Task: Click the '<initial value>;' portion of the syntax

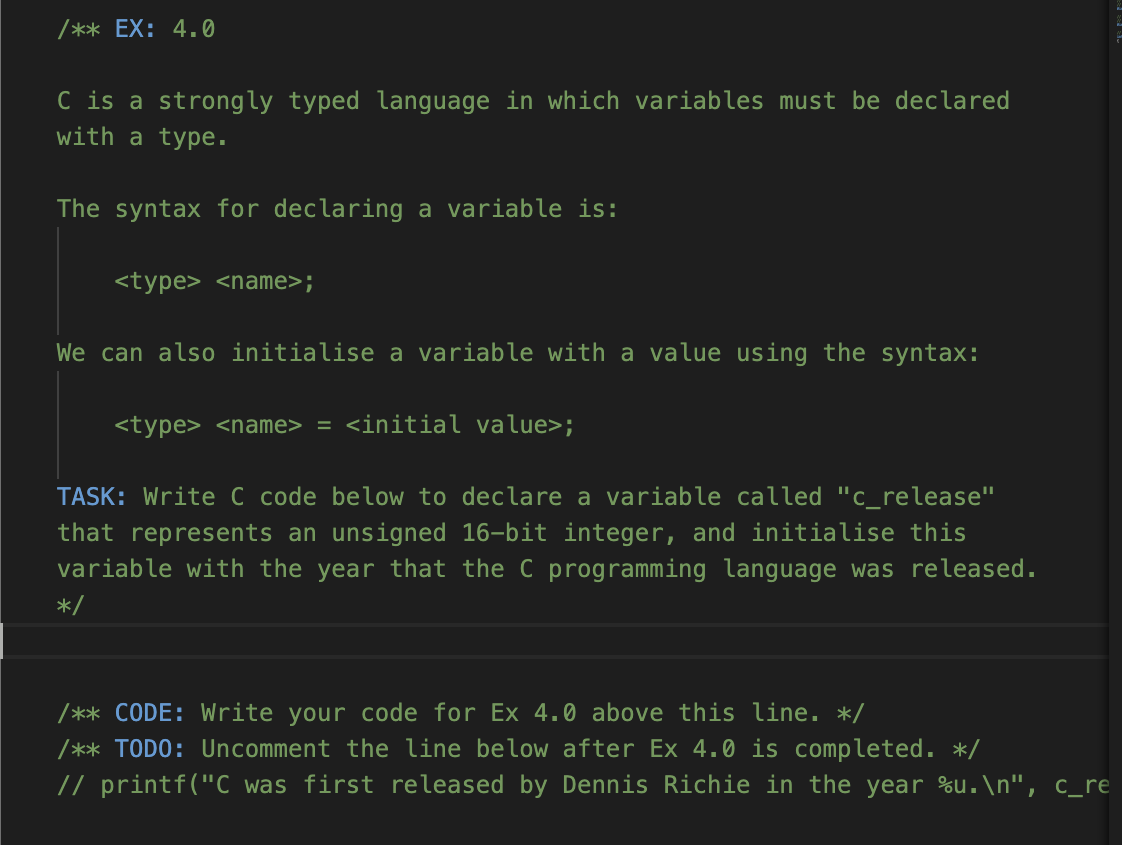Action: [x=459, y=424]
